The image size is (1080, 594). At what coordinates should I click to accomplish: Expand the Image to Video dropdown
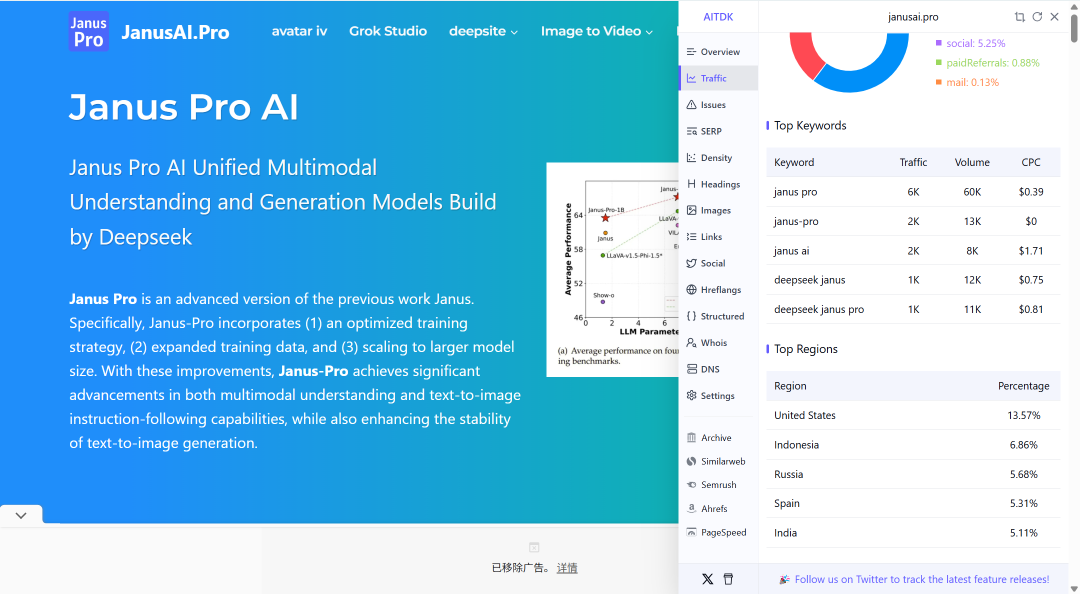pyautogui.click(x=596, y=31)
